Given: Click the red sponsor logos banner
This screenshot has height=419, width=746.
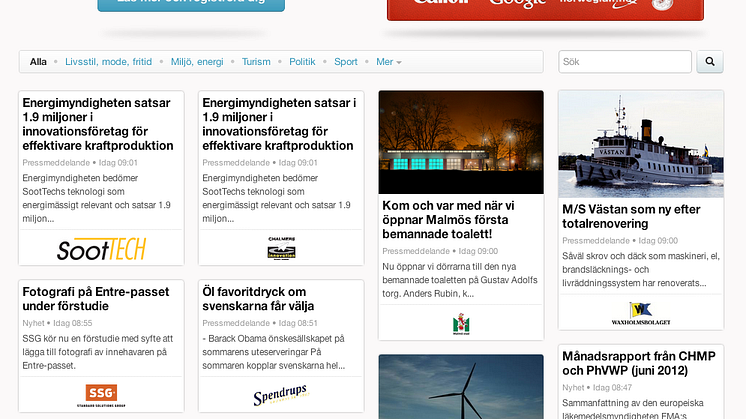Looking at the screenshot, I should coord(545,10).
